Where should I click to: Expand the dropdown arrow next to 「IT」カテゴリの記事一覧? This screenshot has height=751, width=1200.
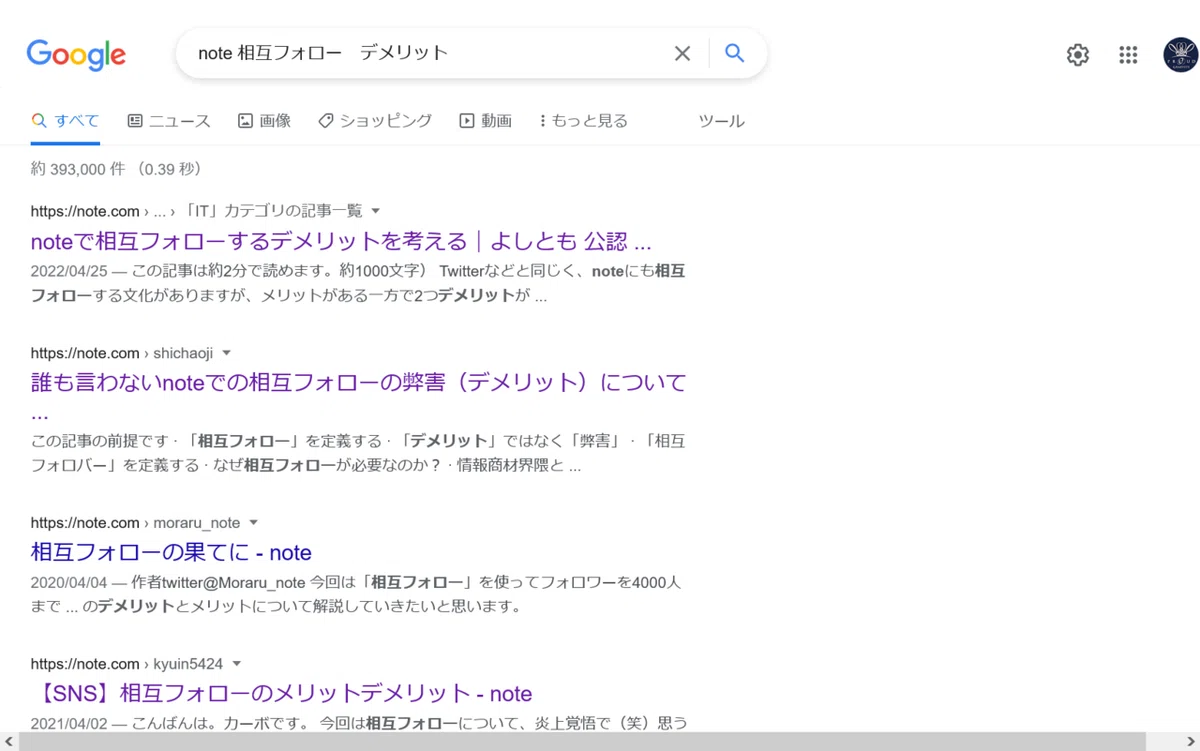tap(376, 211)
